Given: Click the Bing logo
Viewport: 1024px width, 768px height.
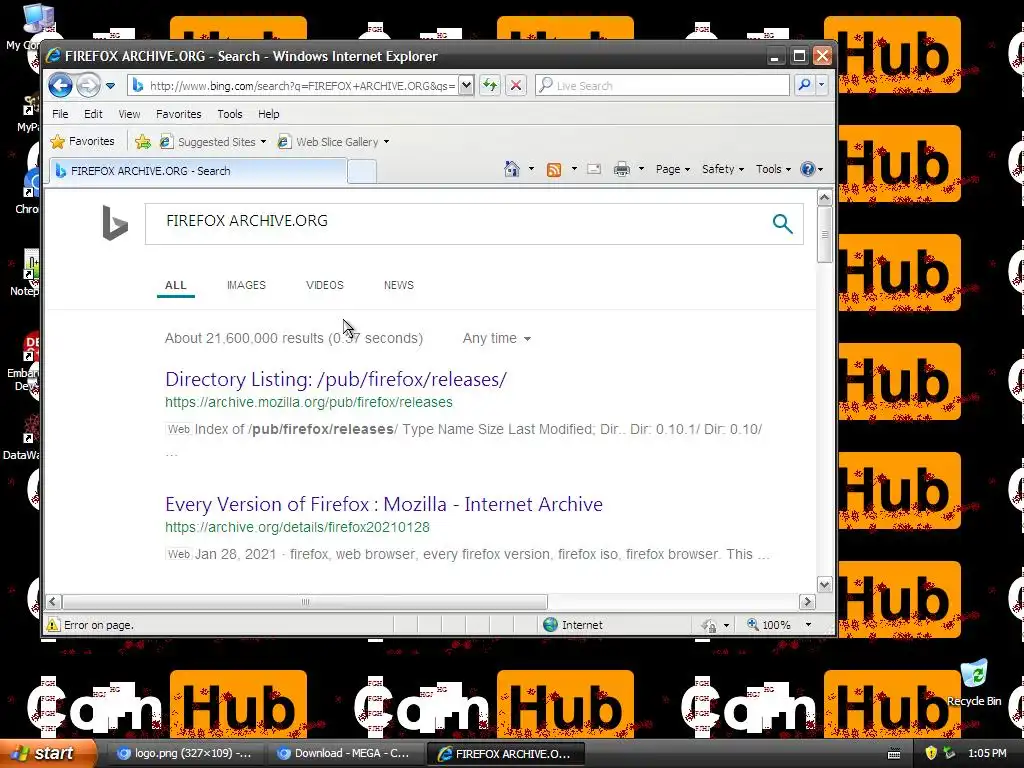Looking at the screenshot, I should pyautogui.click(x=115, y=223).
